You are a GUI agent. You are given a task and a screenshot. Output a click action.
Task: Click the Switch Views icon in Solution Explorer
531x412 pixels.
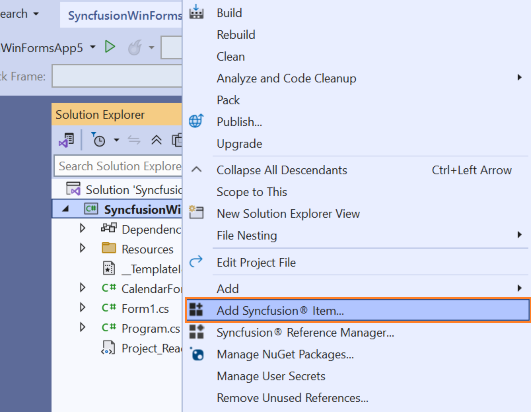[66, 140]
